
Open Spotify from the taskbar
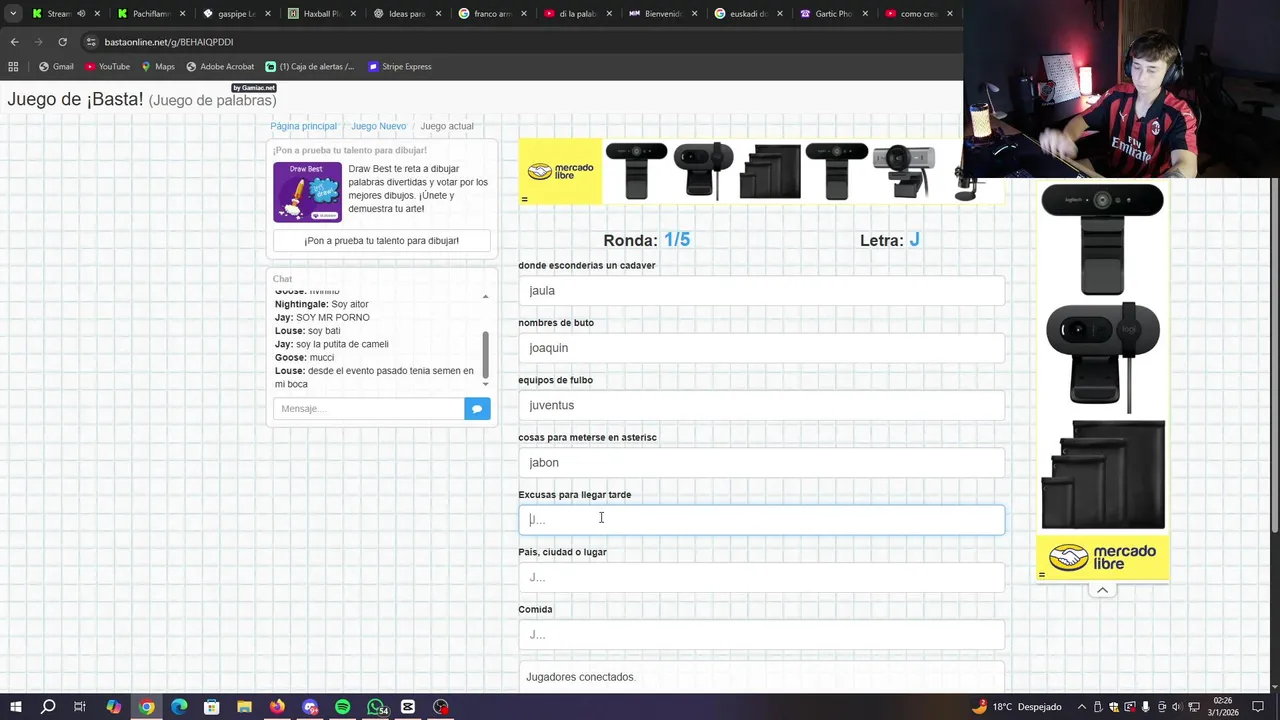click(x=342, y=707)
